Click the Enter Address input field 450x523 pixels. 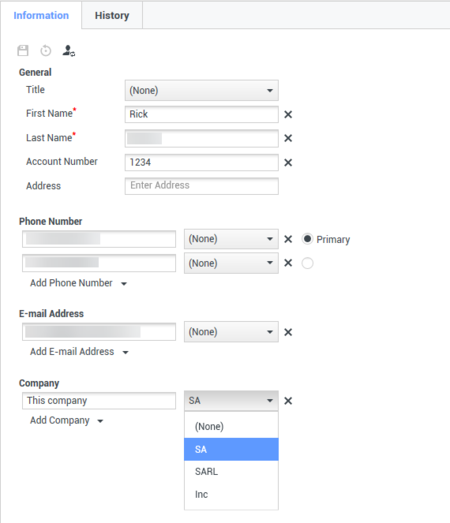click(202, 186)
